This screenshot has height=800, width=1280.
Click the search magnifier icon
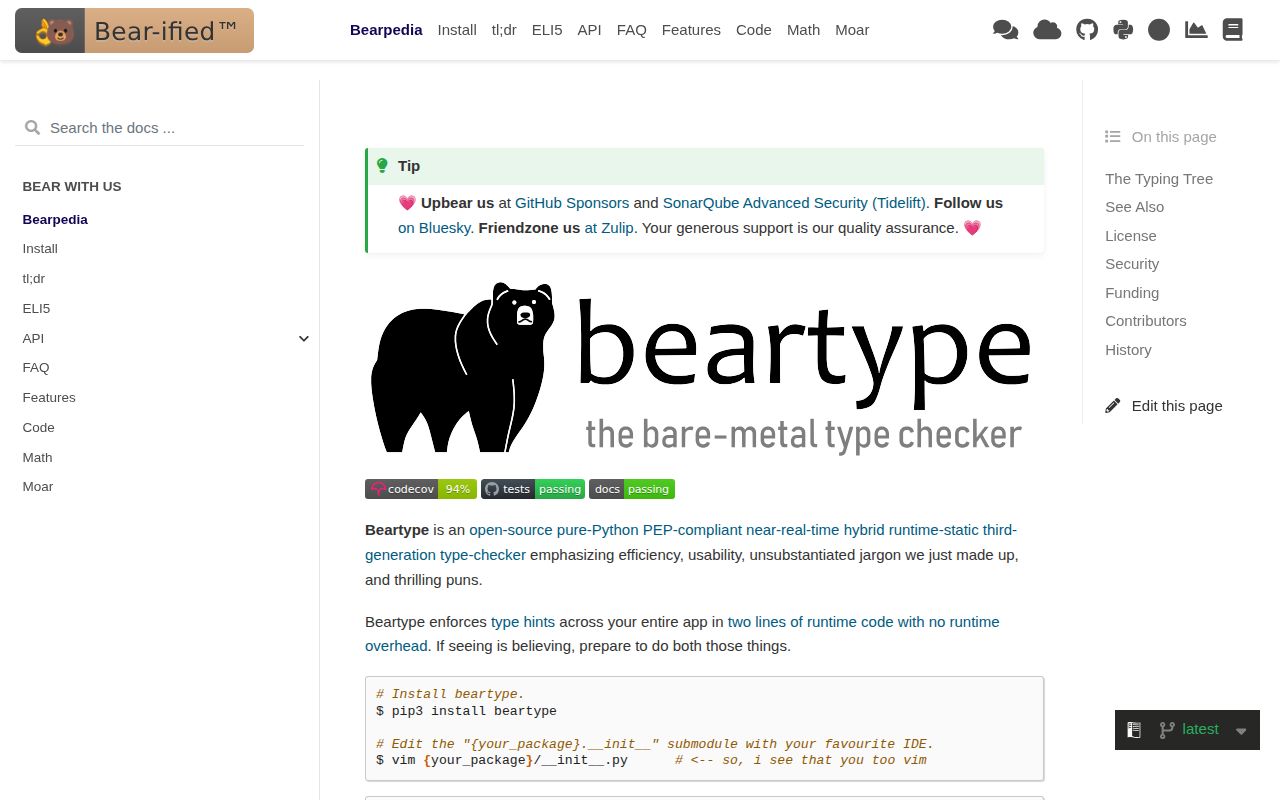click(32, 127)
